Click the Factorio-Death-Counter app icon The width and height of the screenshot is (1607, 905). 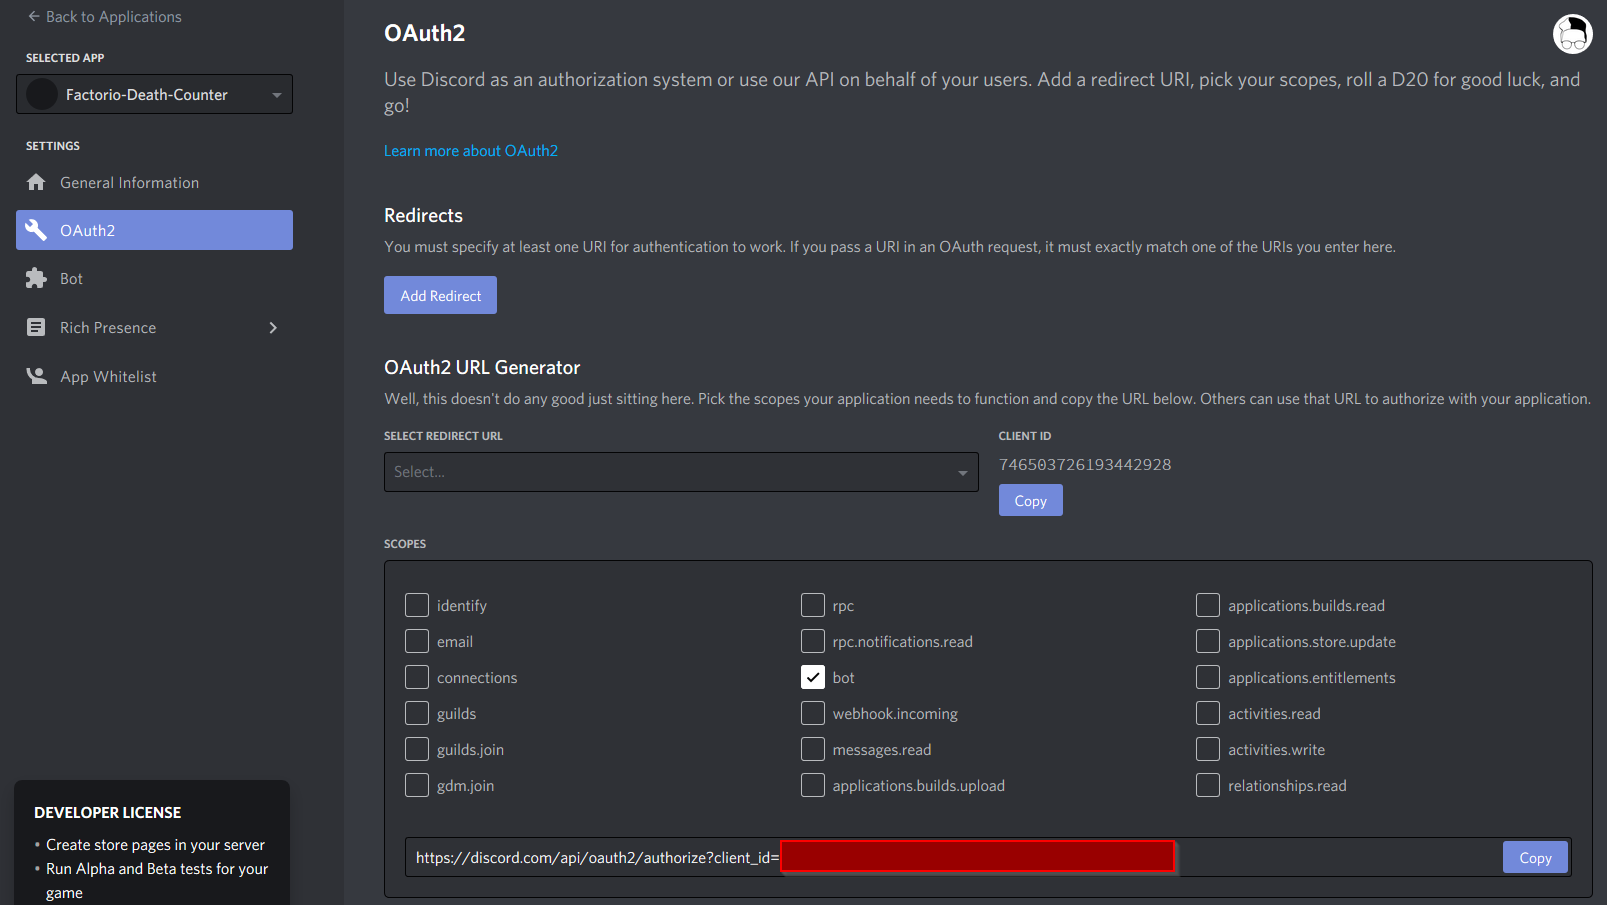coord(42,94)
